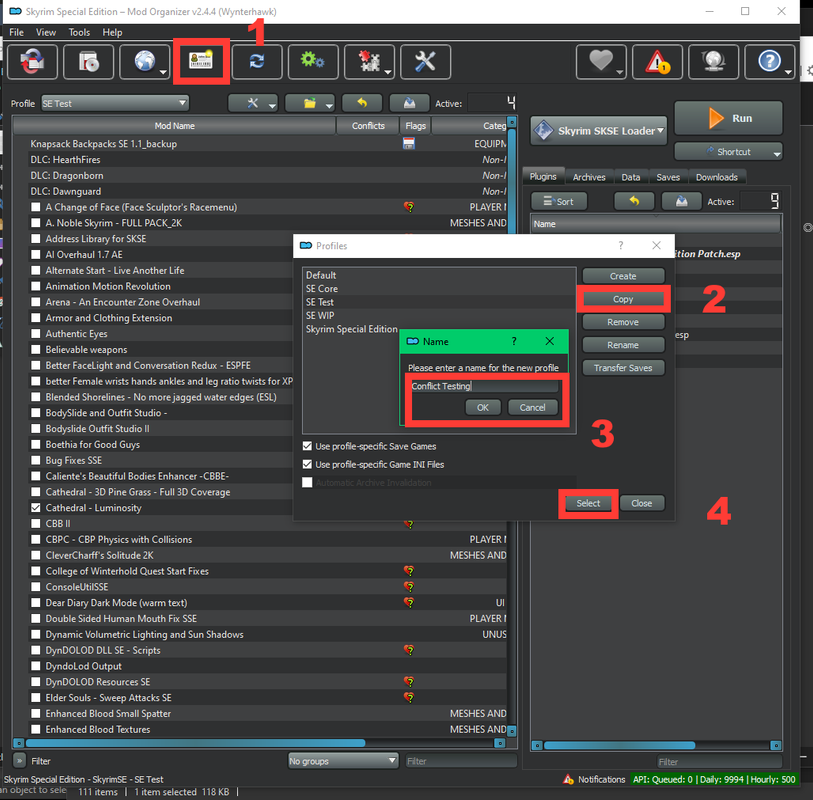Screen dimensions: 813x800
Task: Enable the Address Library for SKSE mod
Action: coord(36,238)
